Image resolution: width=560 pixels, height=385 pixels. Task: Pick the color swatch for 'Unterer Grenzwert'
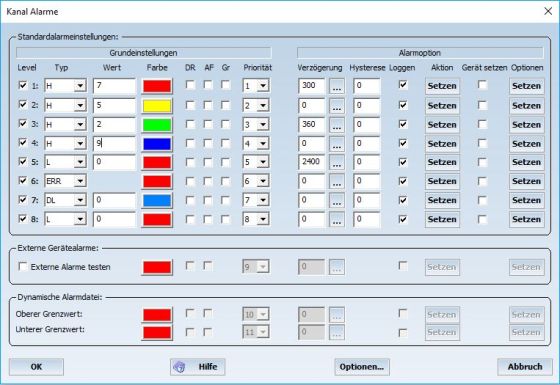pos(157,332)
